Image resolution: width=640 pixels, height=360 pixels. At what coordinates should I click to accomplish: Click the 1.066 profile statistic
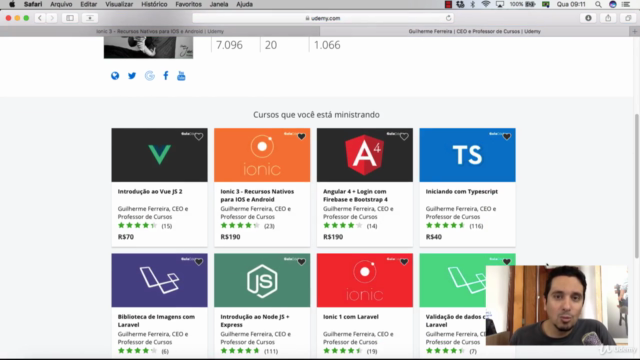click(327, 45)
